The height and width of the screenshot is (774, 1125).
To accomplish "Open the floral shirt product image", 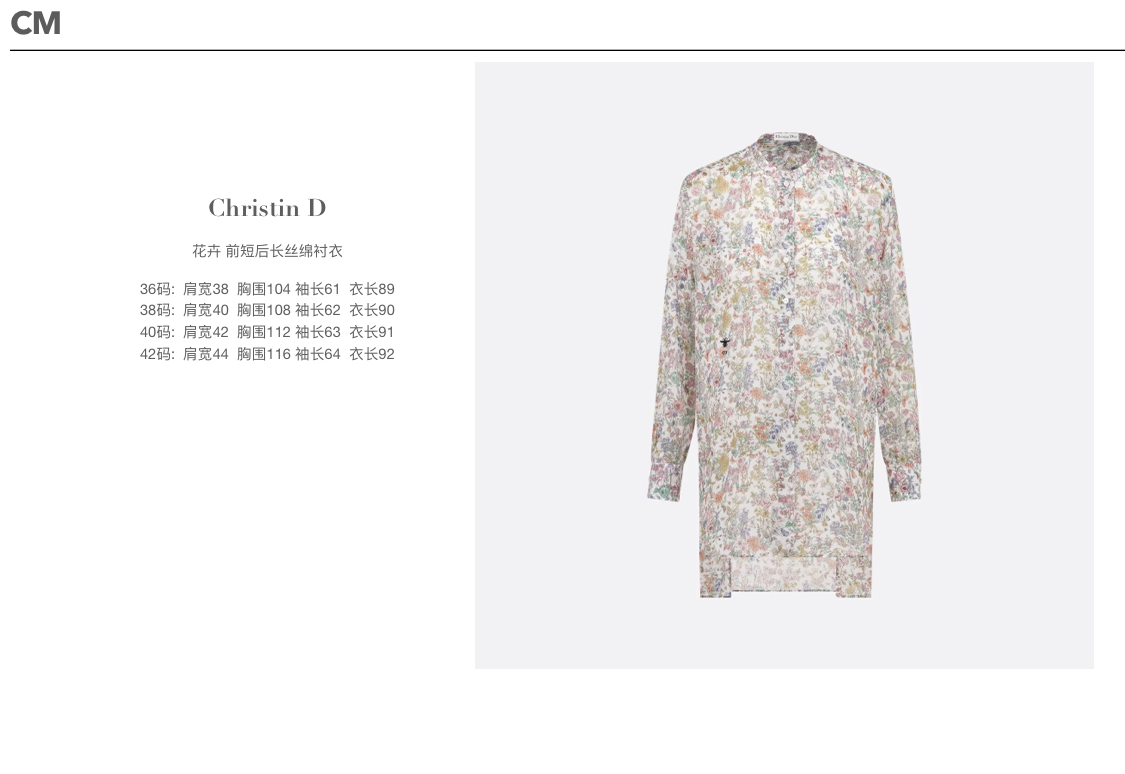I will coord(784,365).
